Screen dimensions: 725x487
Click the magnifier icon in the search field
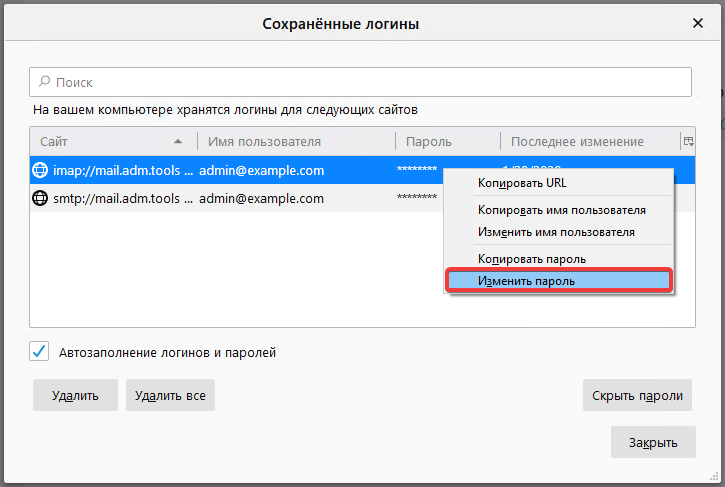point(44,82)
